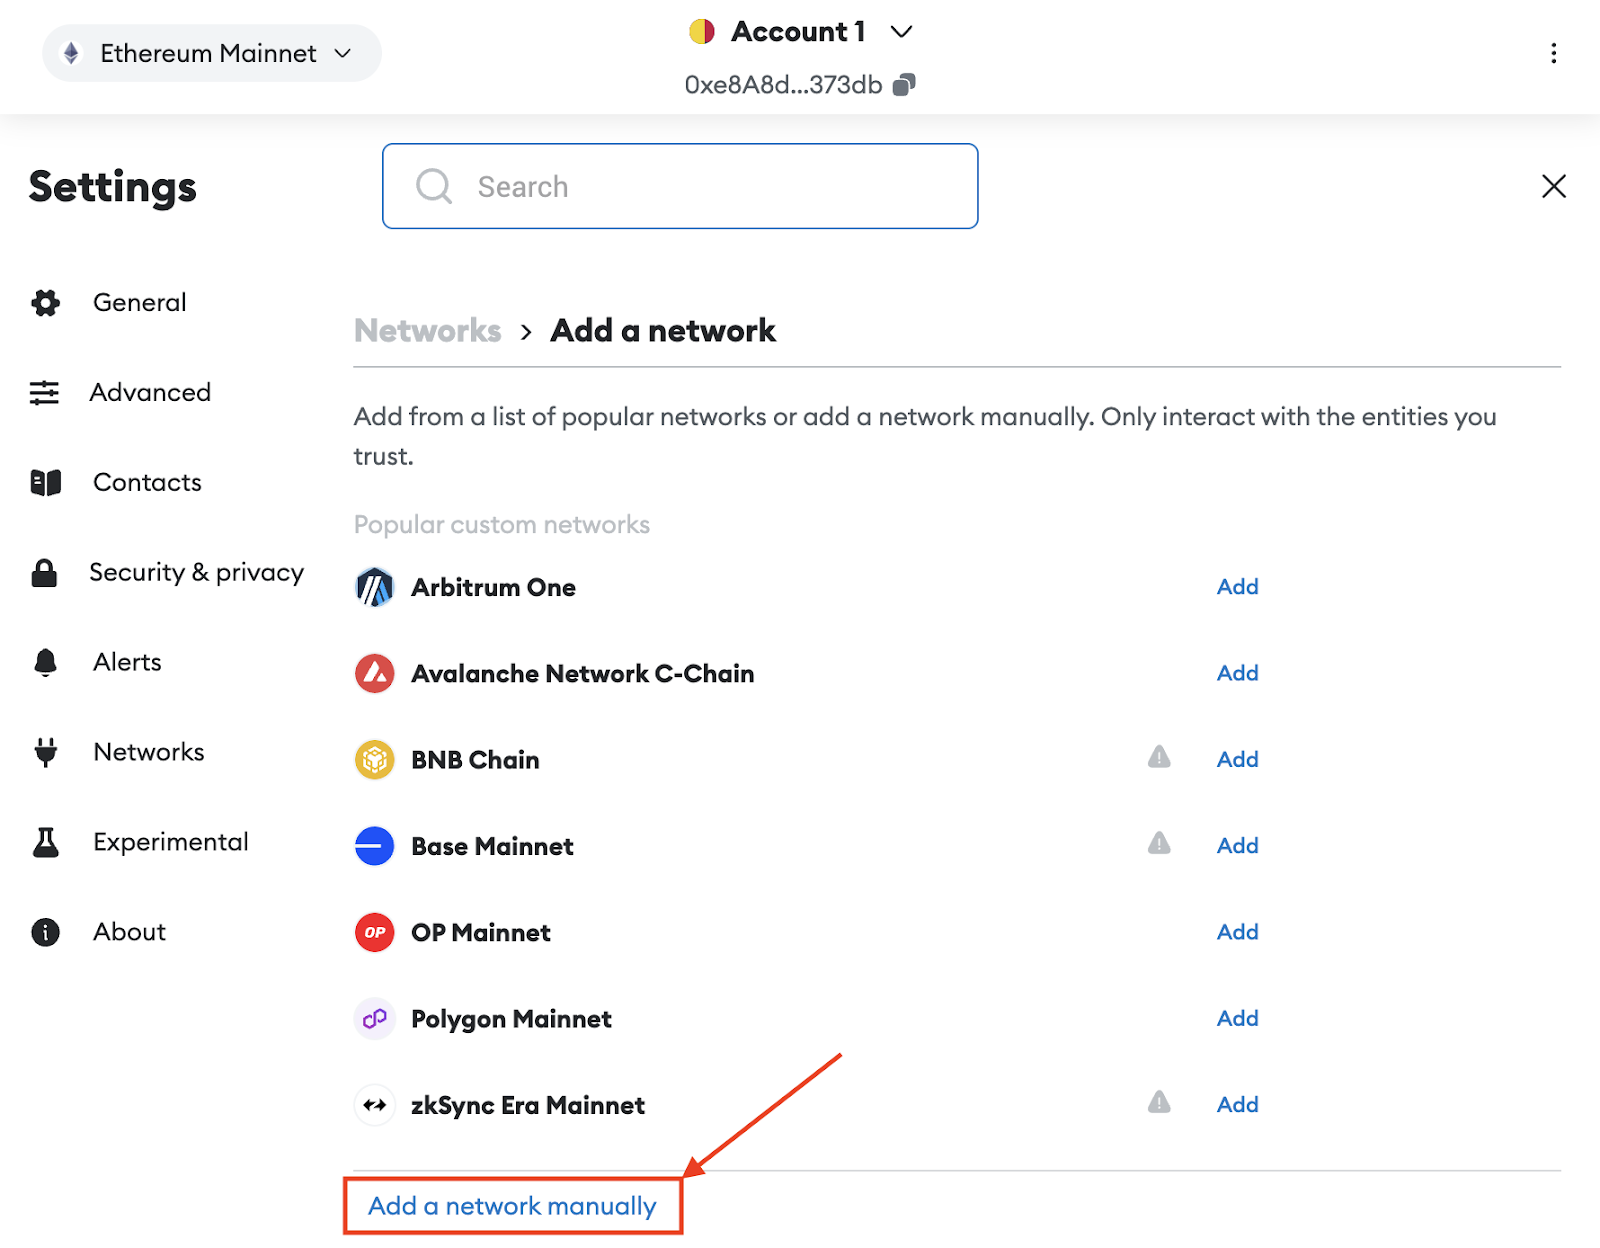Image resolution: width=1600 pixels, height=1248 pixels.
Task: Open the three-dot options menu
Action: pyautogui.click(x=1553, y=53)
